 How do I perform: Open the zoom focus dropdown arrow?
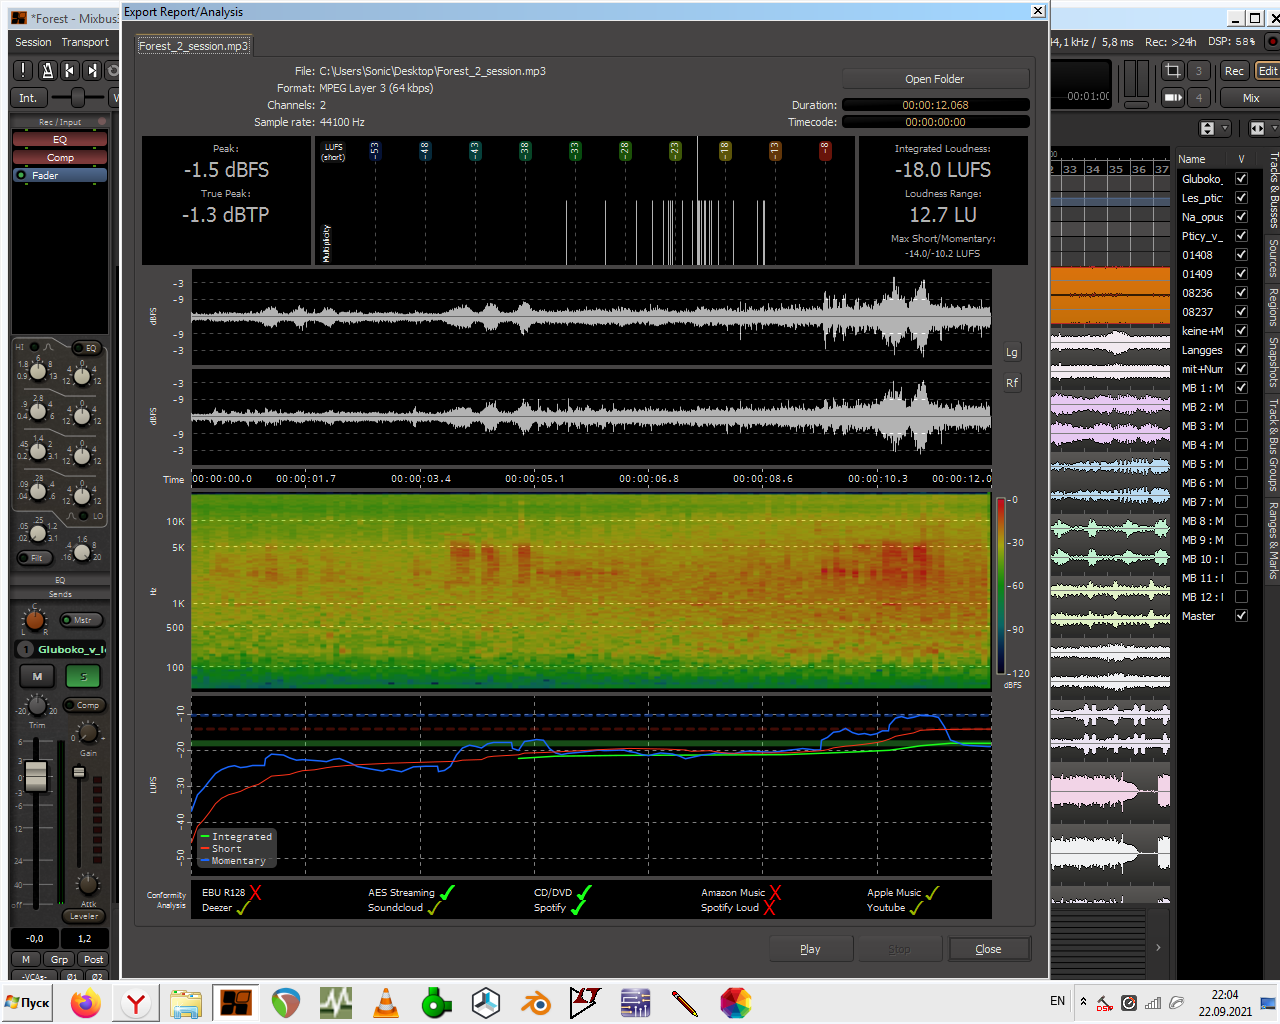[1276, 128]
